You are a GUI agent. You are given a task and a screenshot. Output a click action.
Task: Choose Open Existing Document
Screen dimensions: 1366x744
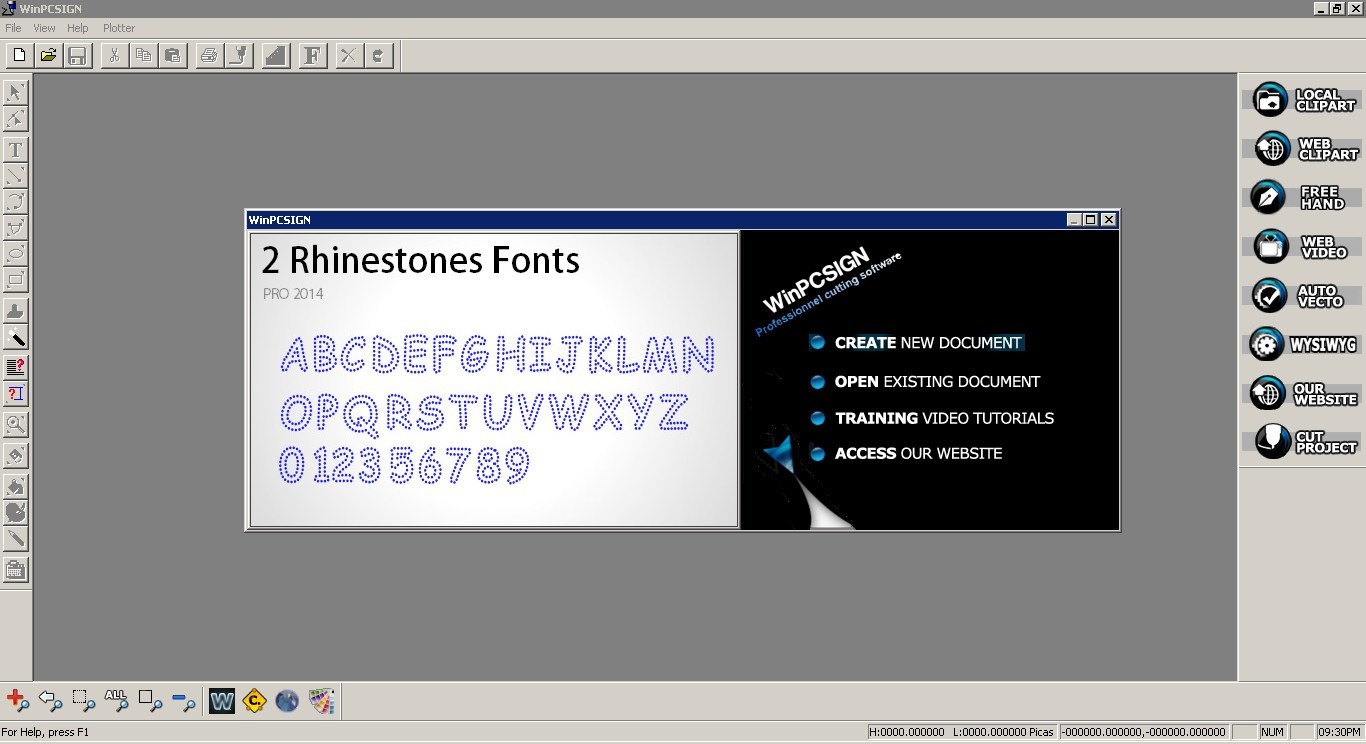click(925, 381)
